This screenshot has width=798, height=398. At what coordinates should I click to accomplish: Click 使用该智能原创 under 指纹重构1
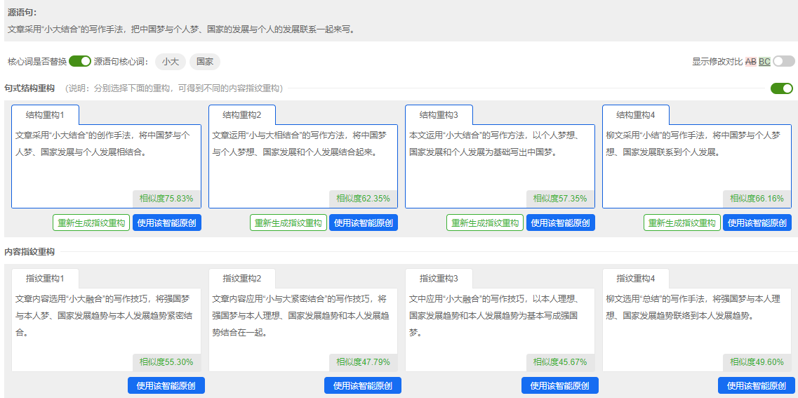coord(166,385)
